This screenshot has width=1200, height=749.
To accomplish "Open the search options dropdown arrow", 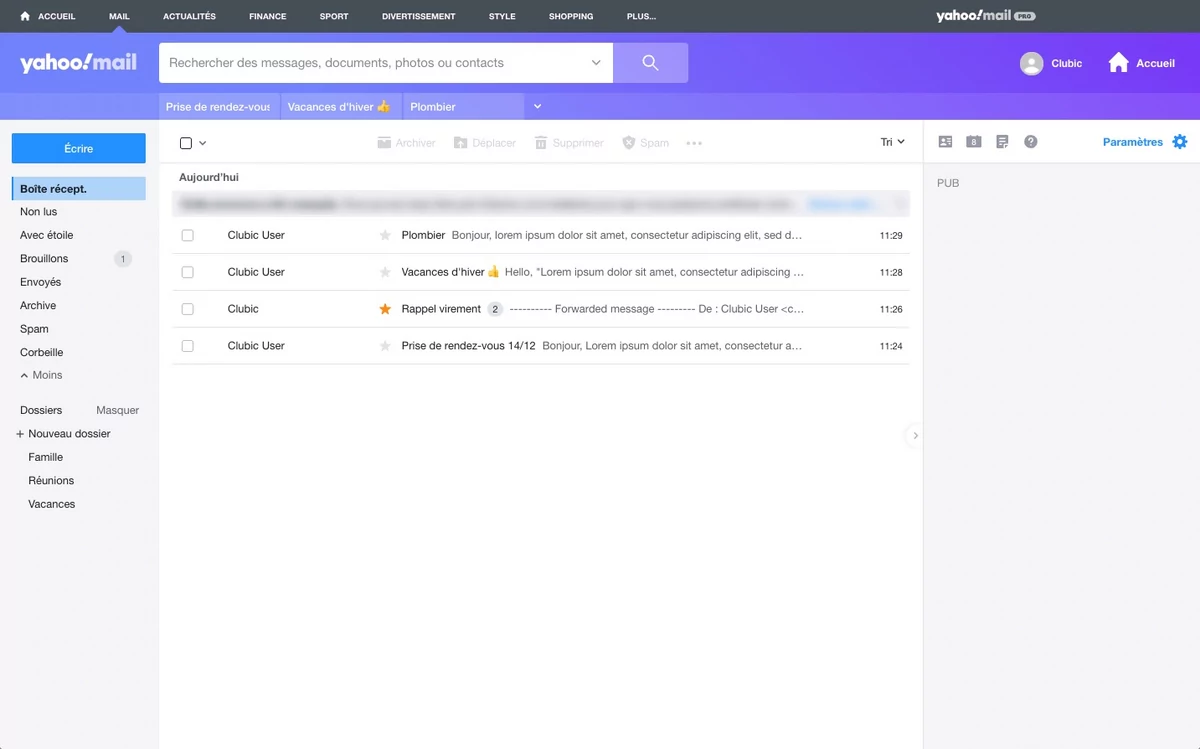I will (596, 63).
